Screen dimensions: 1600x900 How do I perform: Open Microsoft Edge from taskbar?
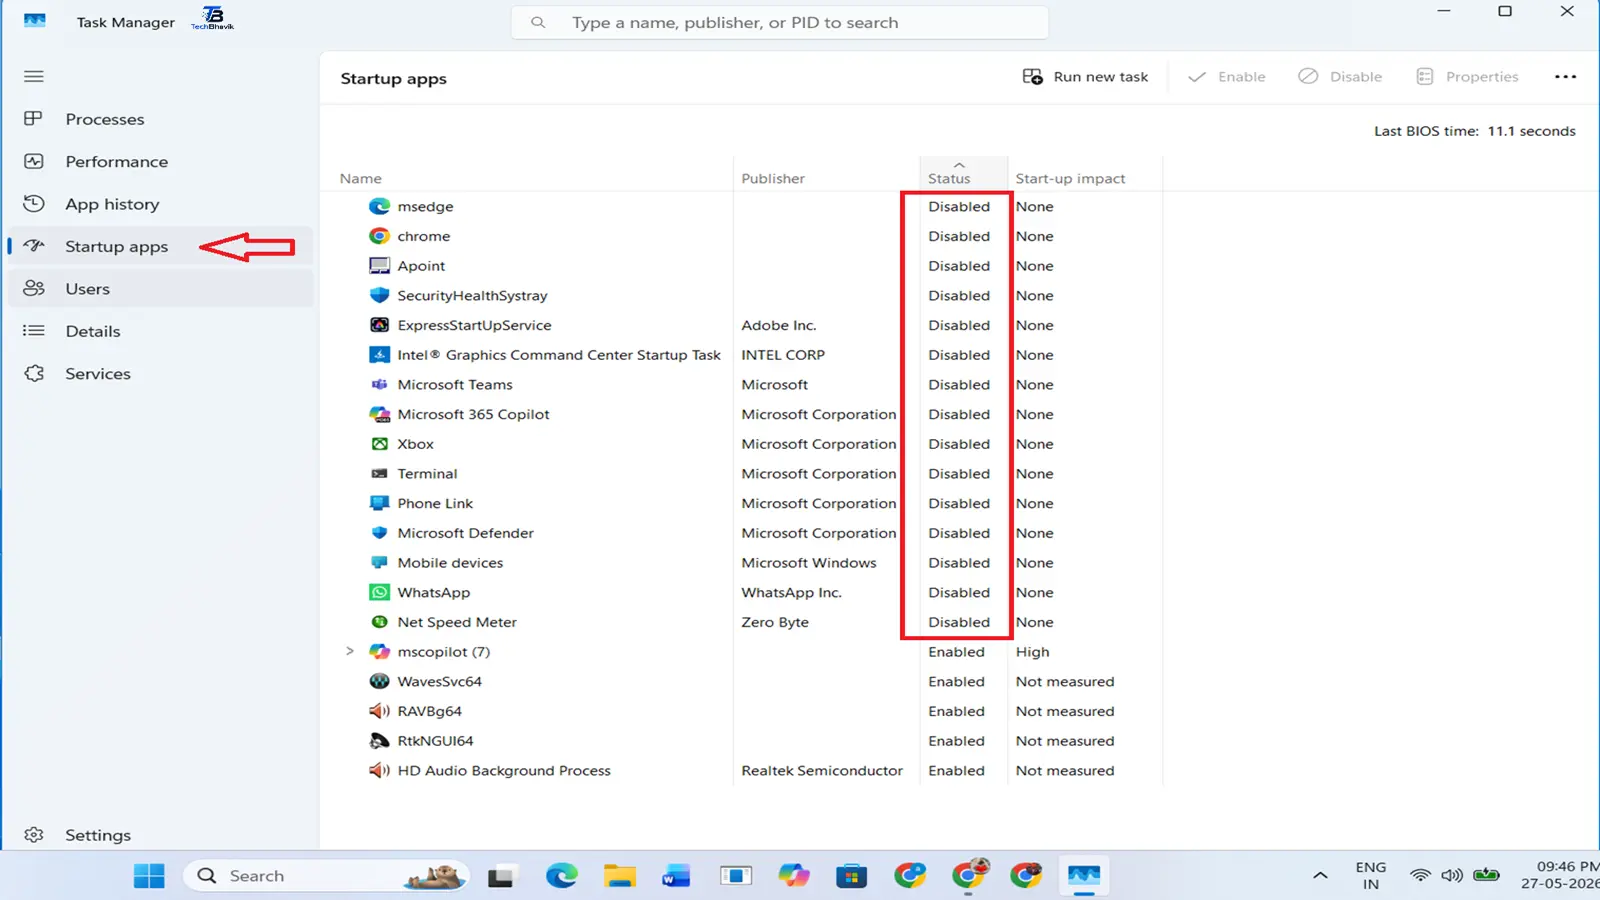[x=562, y=876]
